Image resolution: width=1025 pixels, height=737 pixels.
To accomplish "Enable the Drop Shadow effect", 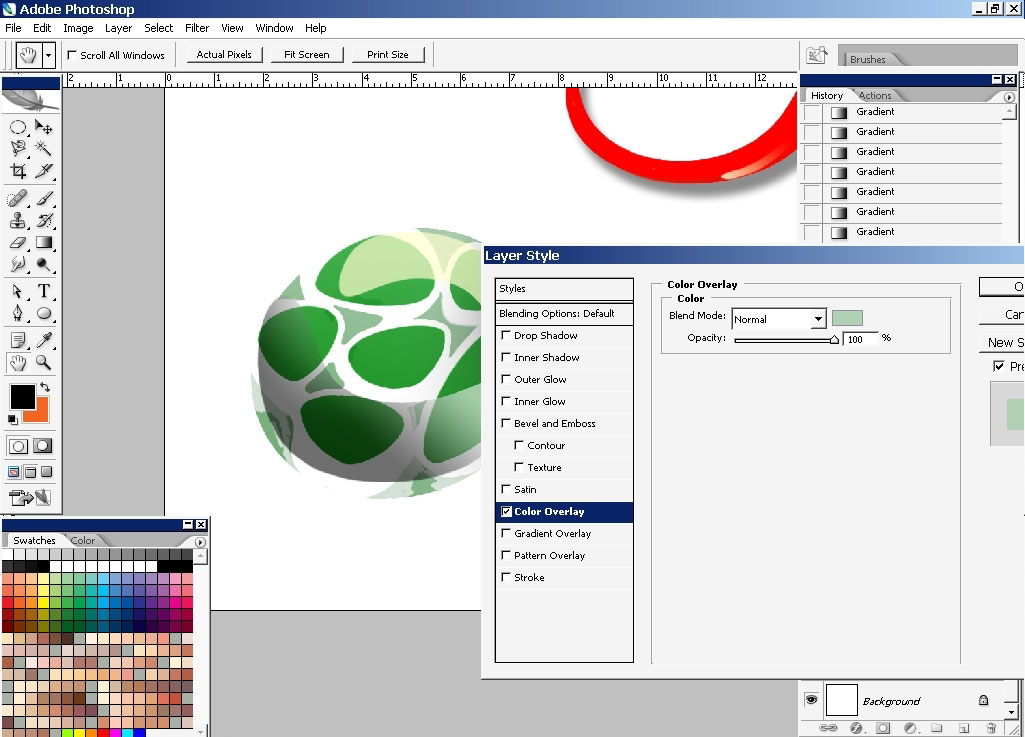I will 507,335.
